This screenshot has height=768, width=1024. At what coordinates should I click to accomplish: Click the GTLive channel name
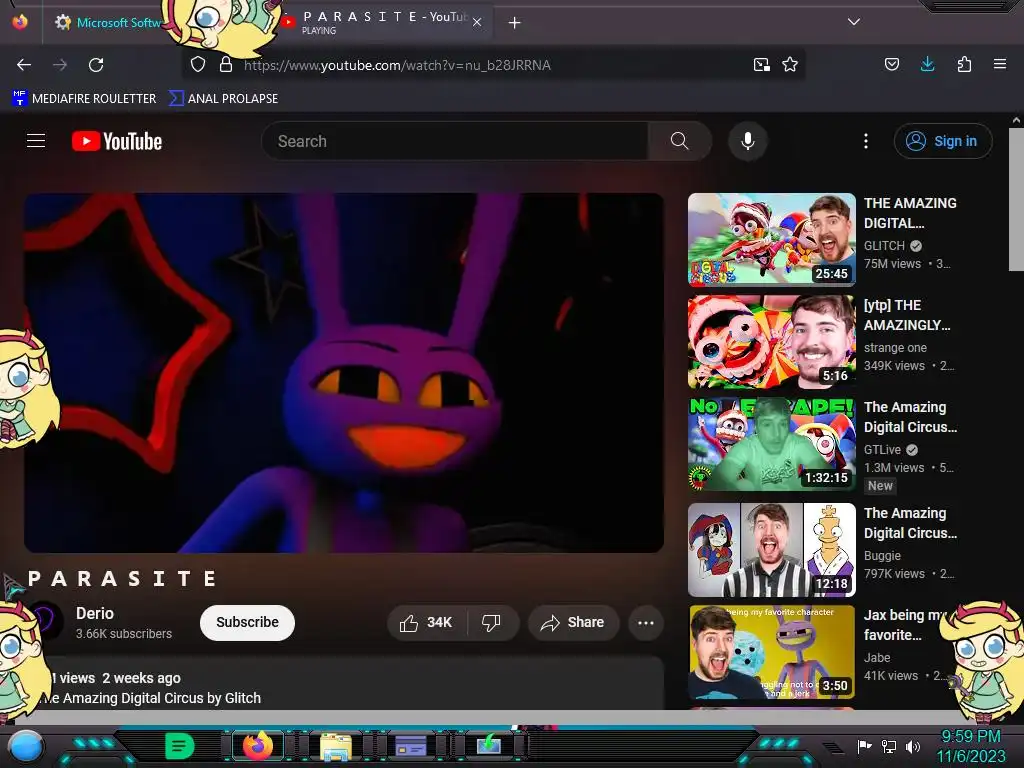click(882, 449)
